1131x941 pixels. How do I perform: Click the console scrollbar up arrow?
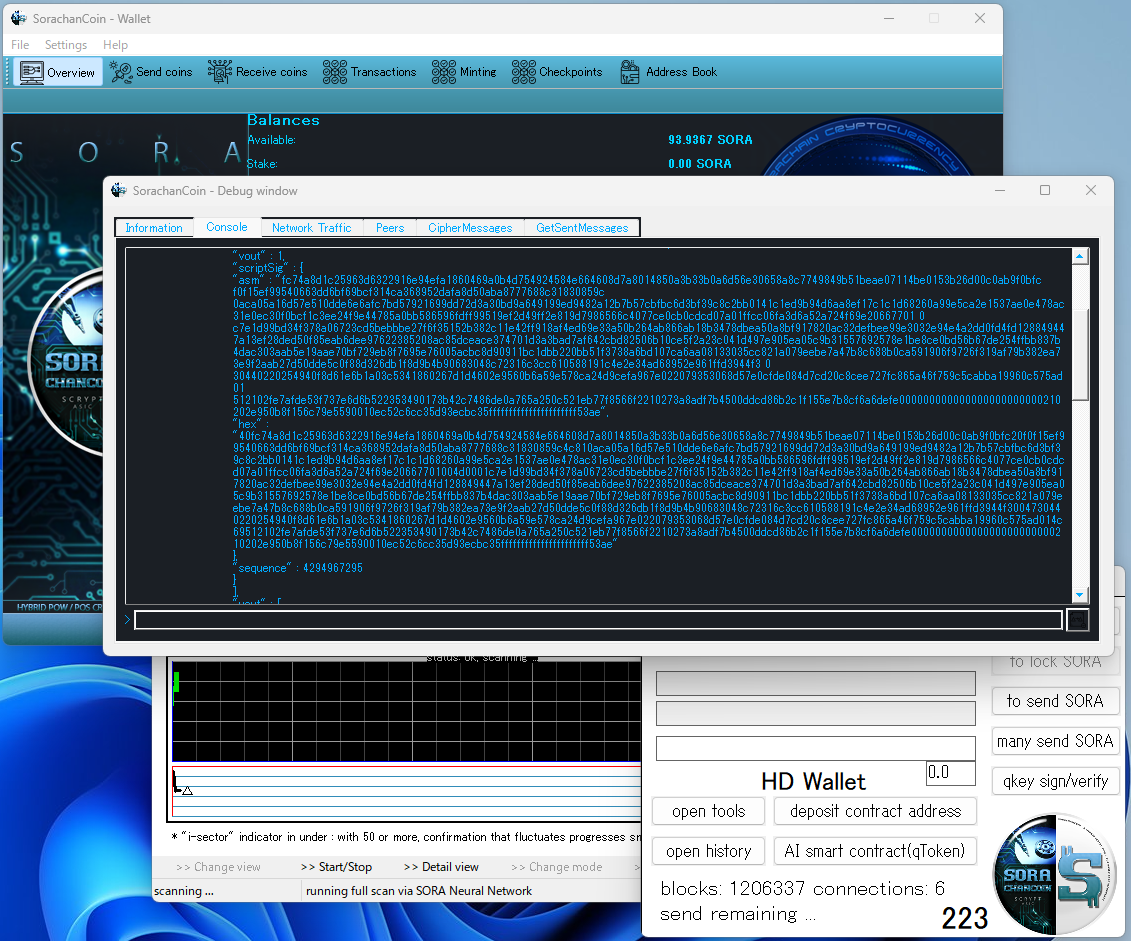[1080, 256]
